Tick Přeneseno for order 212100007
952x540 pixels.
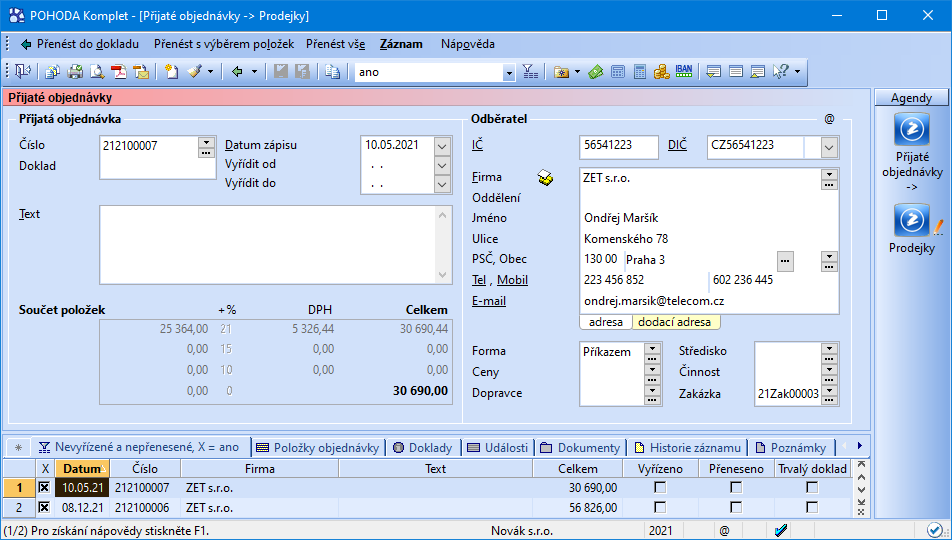[736, 487]
